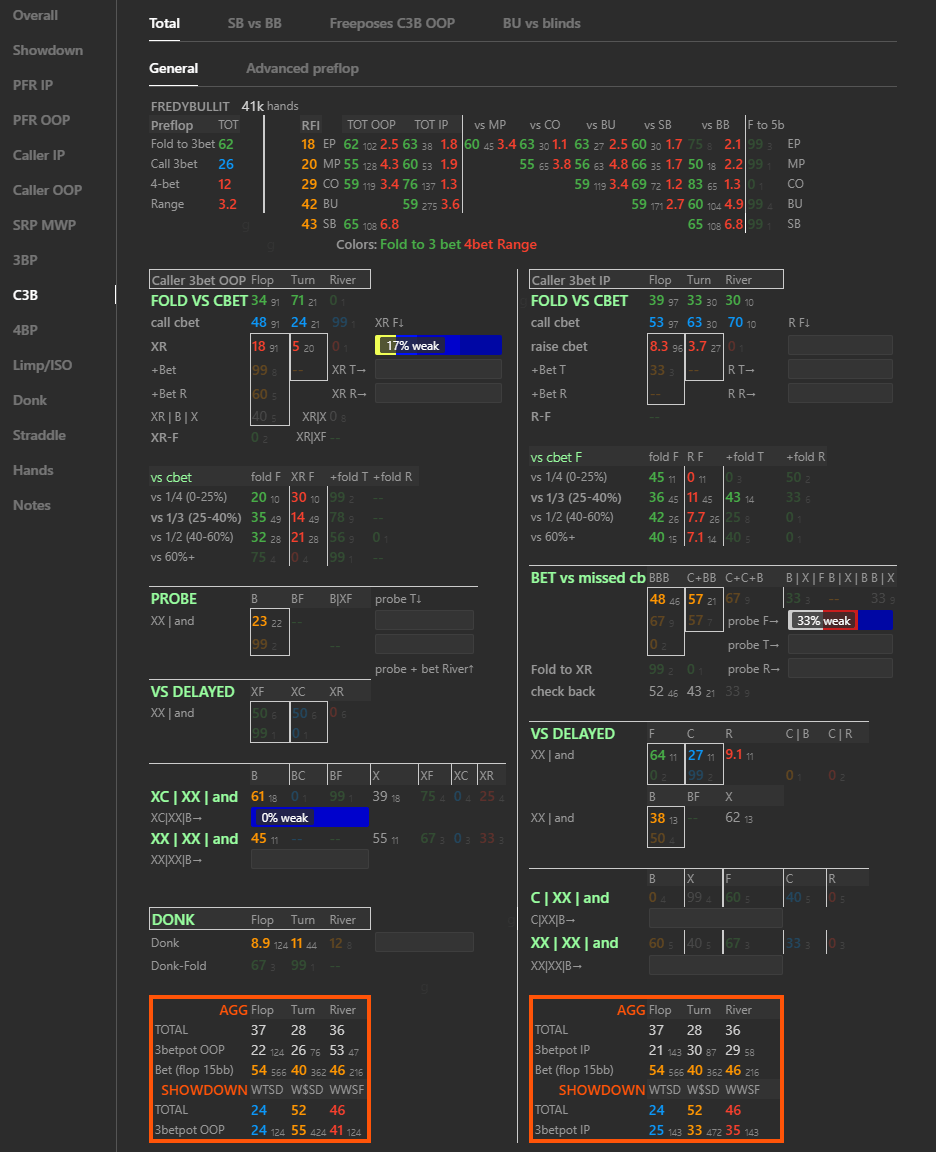Open Hands sidebar item

[x=33, y=470]
